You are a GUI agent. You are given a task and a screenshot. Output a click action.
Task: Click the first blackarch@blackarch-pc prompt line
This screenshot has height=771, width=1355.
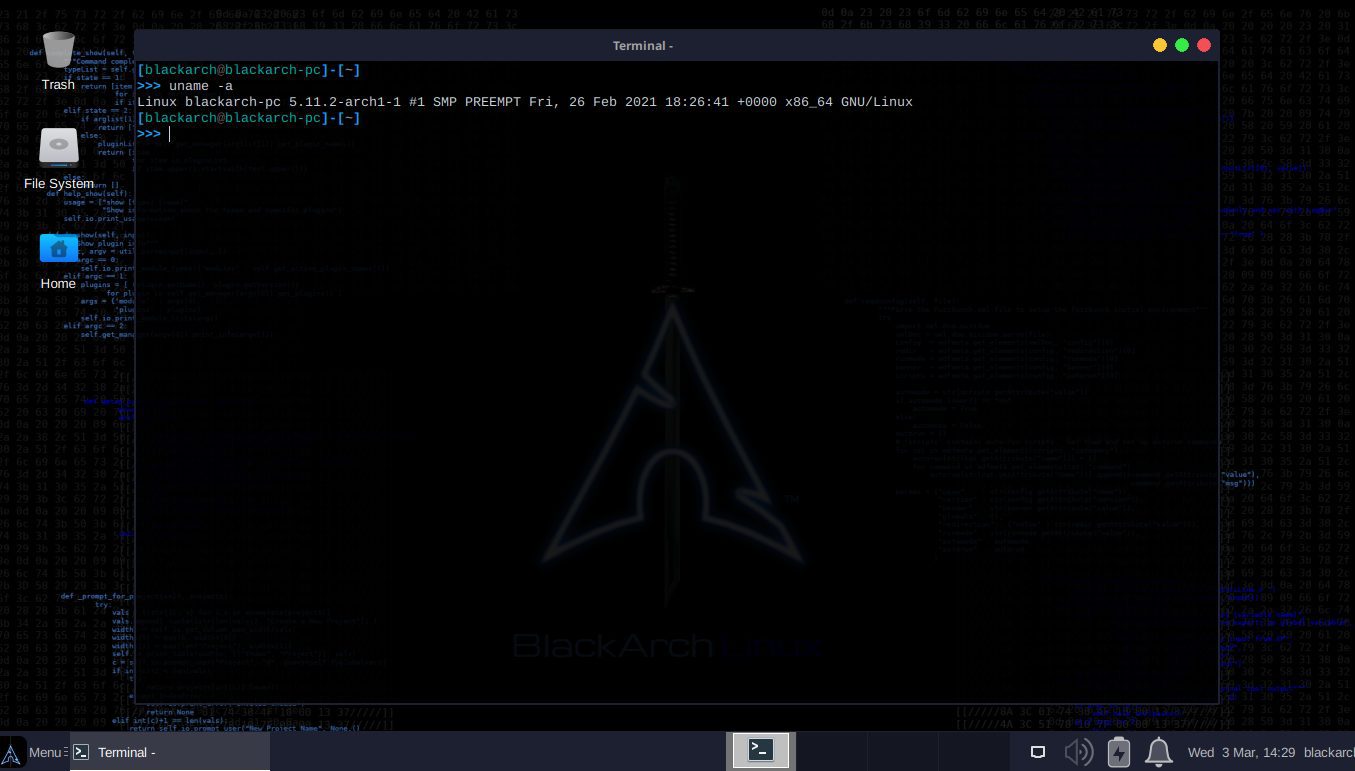(x=248, y=70)
